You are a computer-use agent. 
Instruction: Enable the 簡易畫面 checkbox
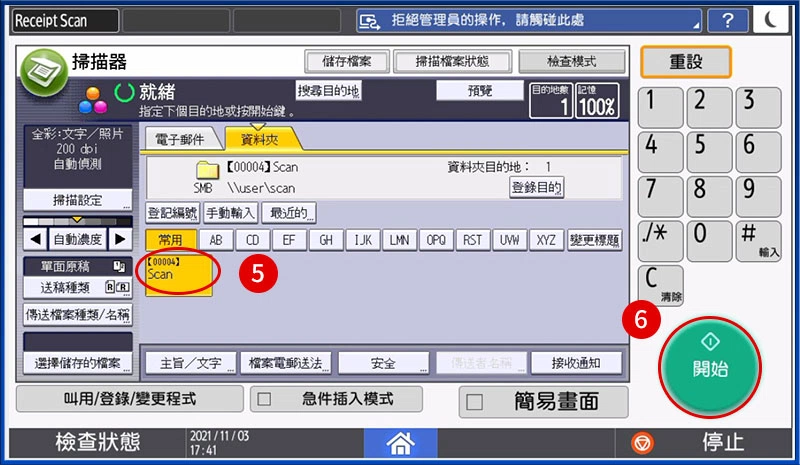pyautogui.click(x=475, y=402)
